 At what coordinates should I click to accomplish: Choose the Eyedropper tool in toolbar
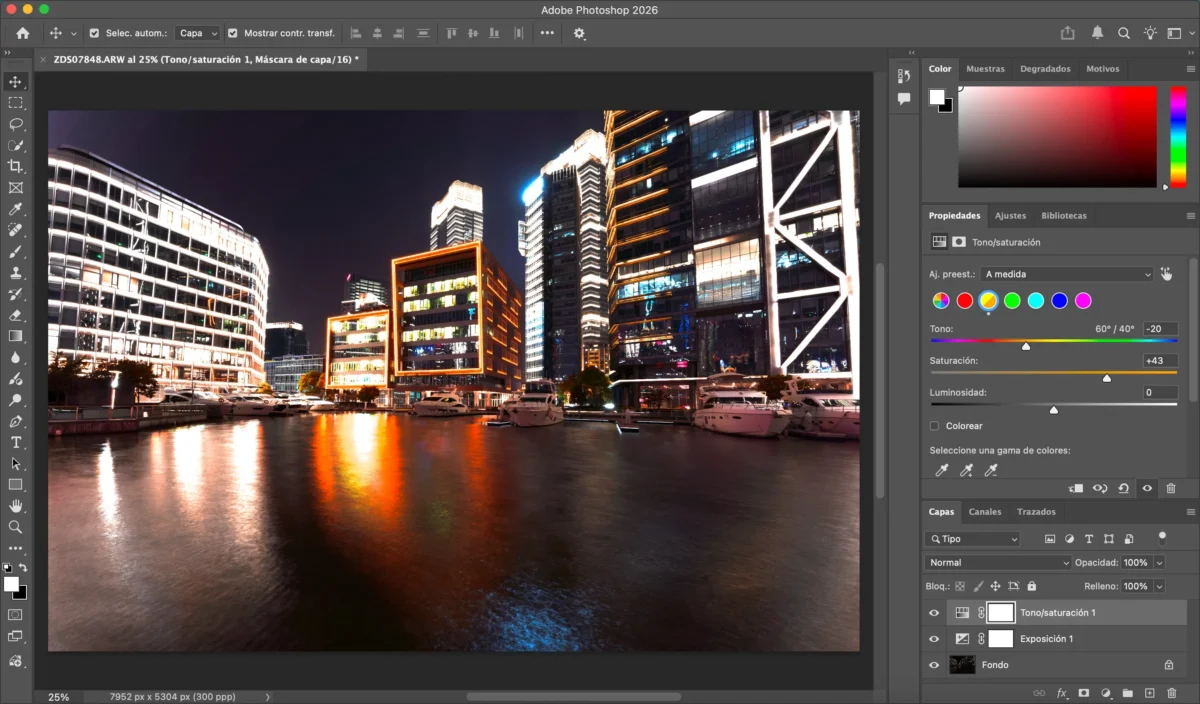15,209
